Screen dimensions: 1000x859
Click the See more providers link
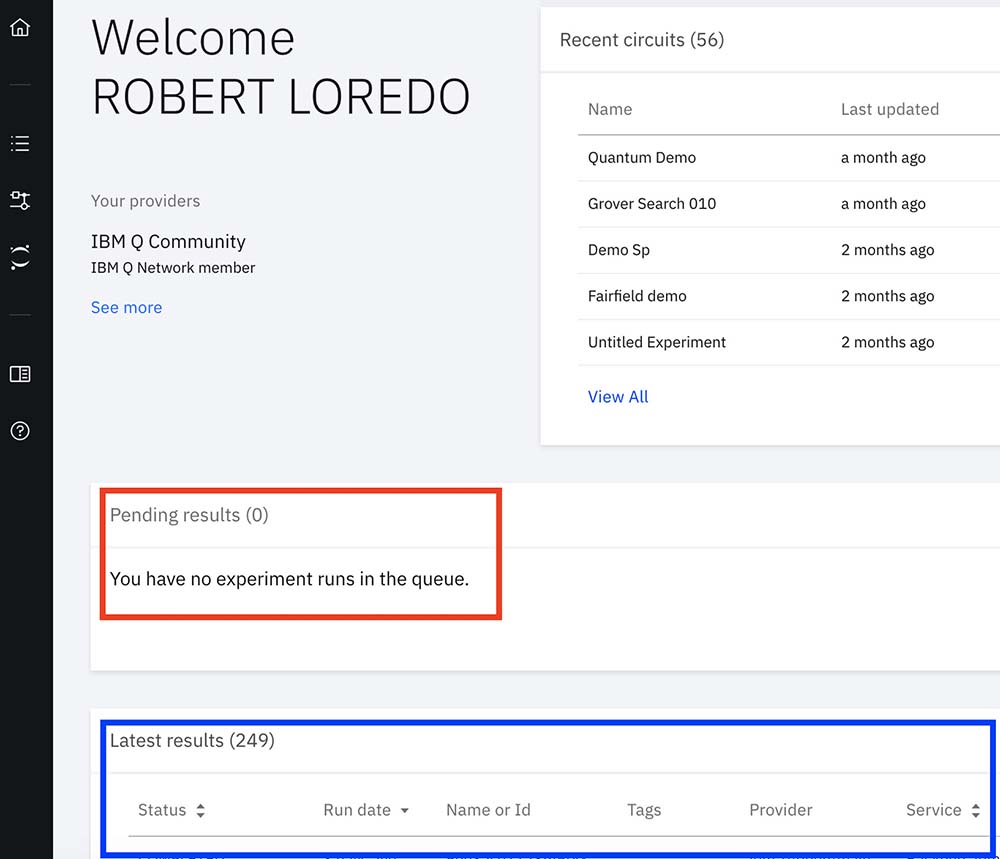point(126,308)
